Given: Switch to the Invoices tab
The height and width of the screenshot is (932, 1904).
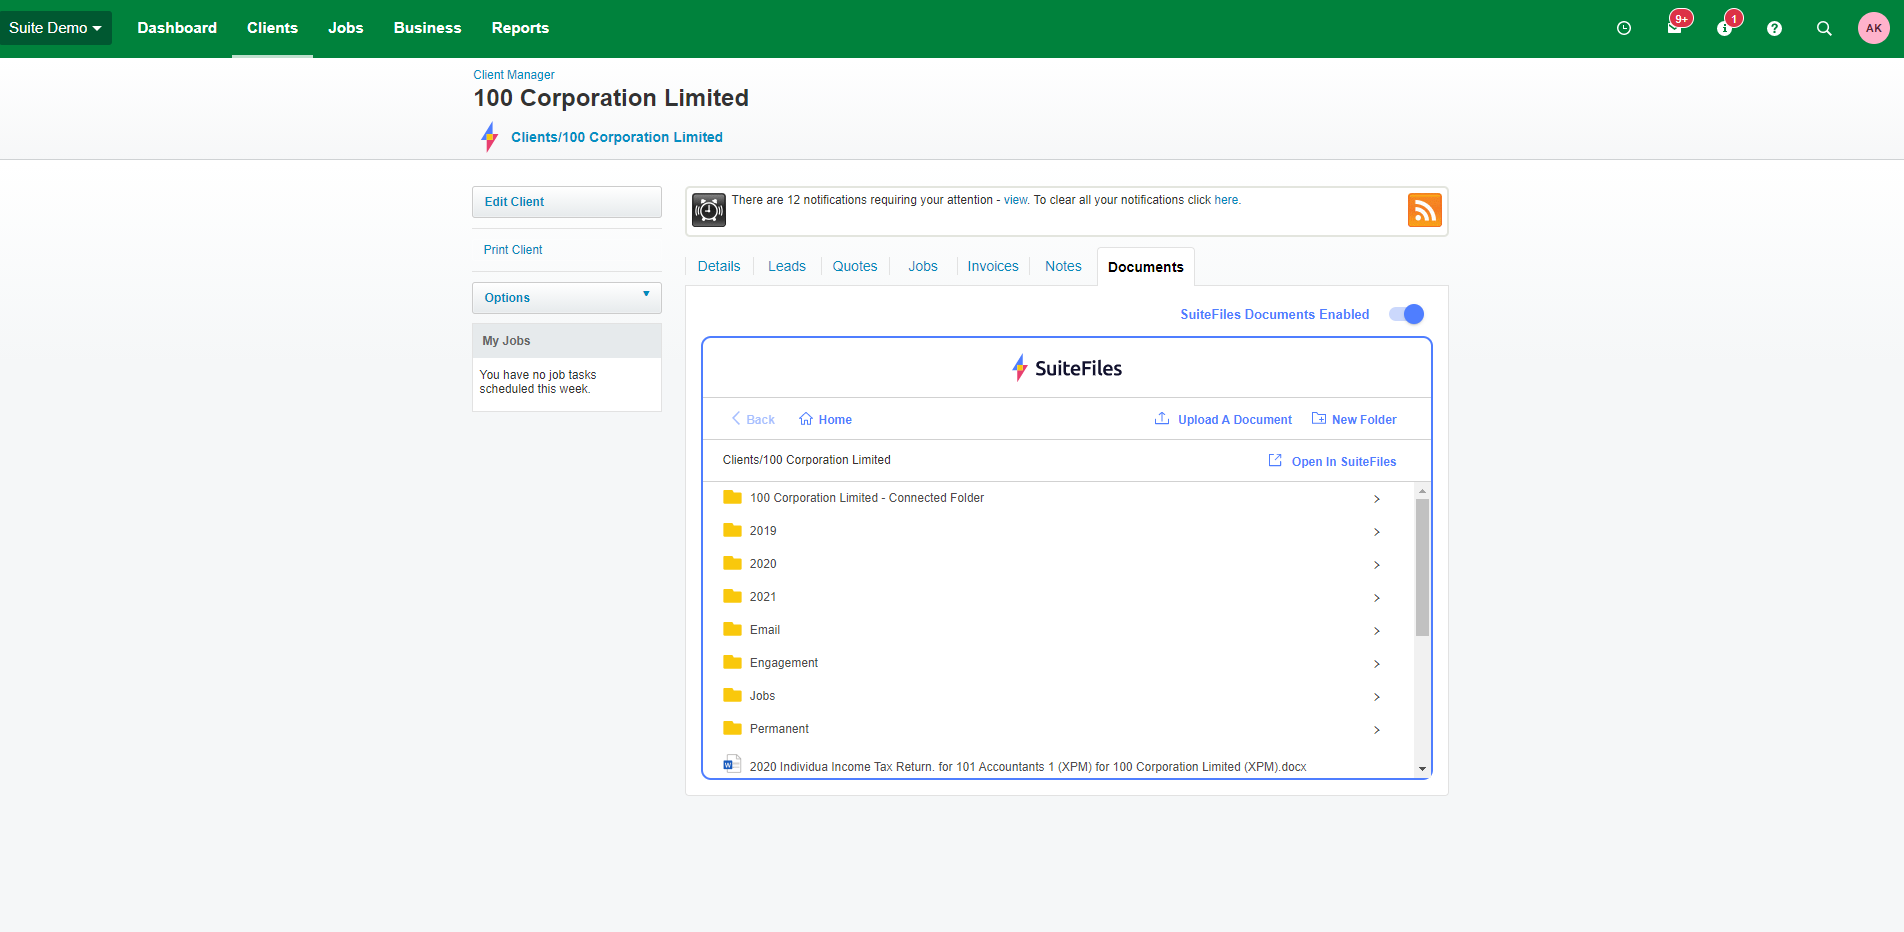Looking at the screenshot, I should (992, 267).
